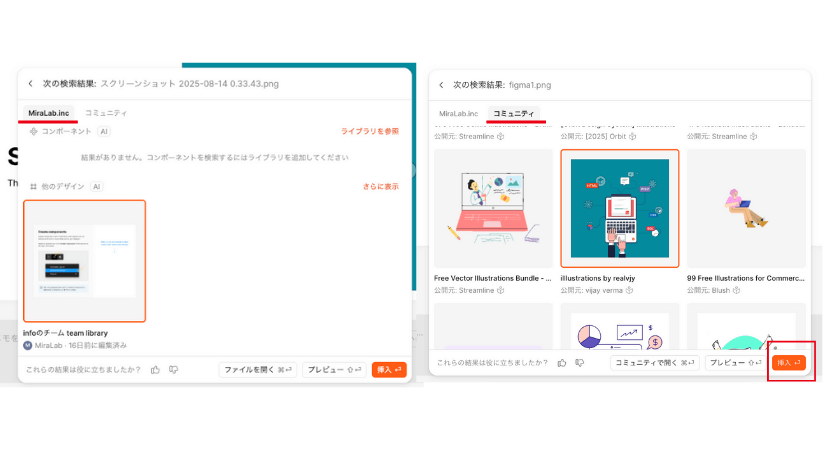Click Streamline publisher icon under Free Vector Bundle
This screenshot has height=450, width=830.
click(x=501, y=290)
